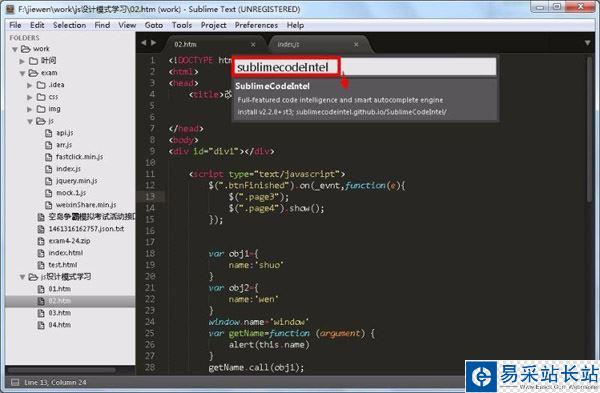Click the jquery.min.js file icon

coord(49,181)
